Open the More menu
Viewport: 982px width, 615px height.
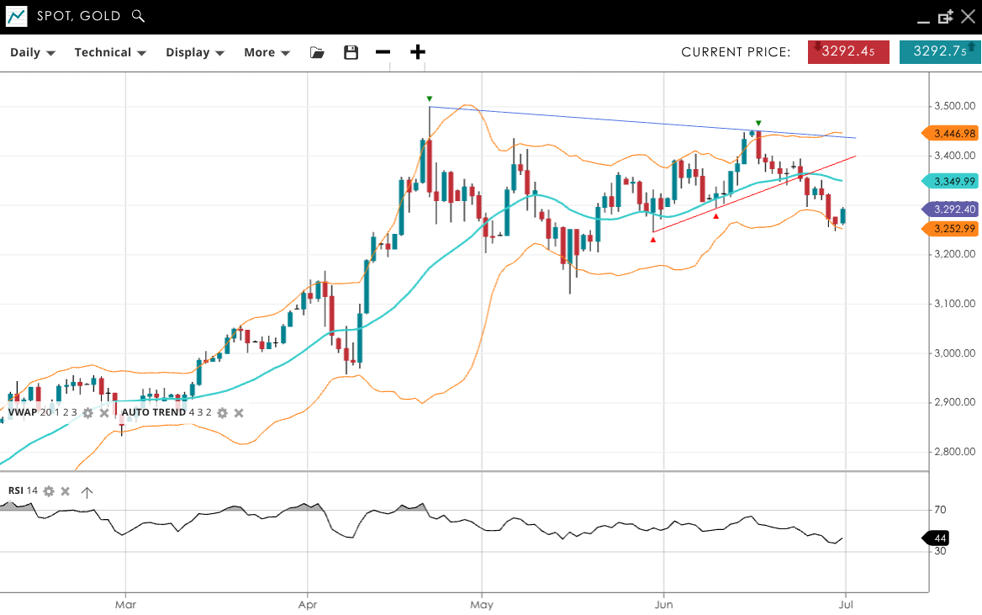click(x=267, y=52)
